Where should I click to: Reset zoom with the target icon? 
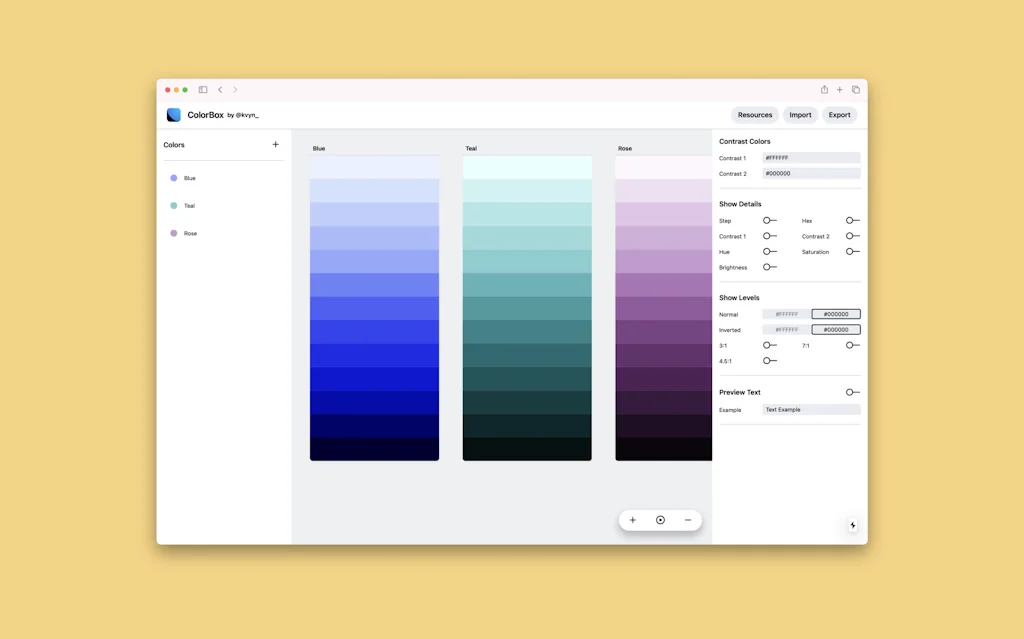click(x=660, y=520)
